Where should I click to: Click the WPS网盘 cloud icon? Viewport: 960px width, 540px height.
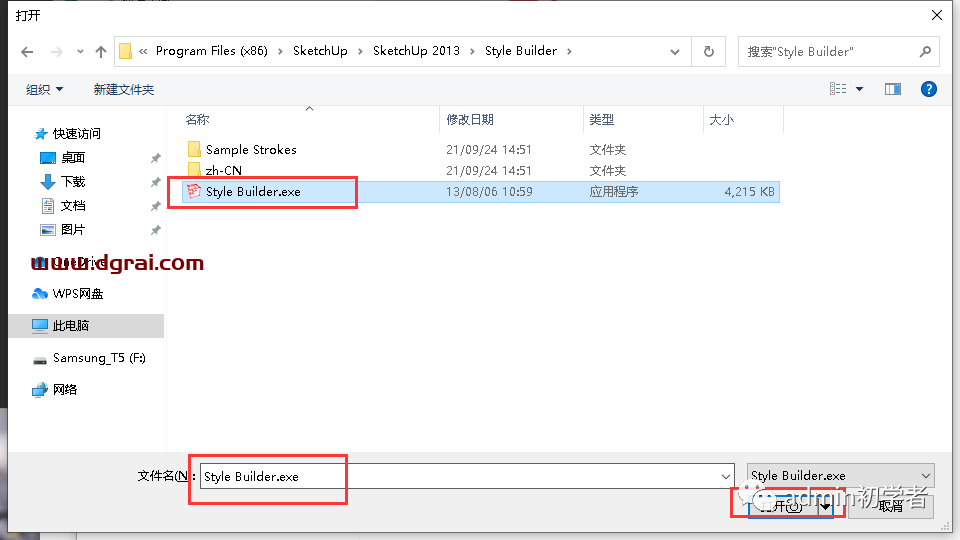coord(40,294)
